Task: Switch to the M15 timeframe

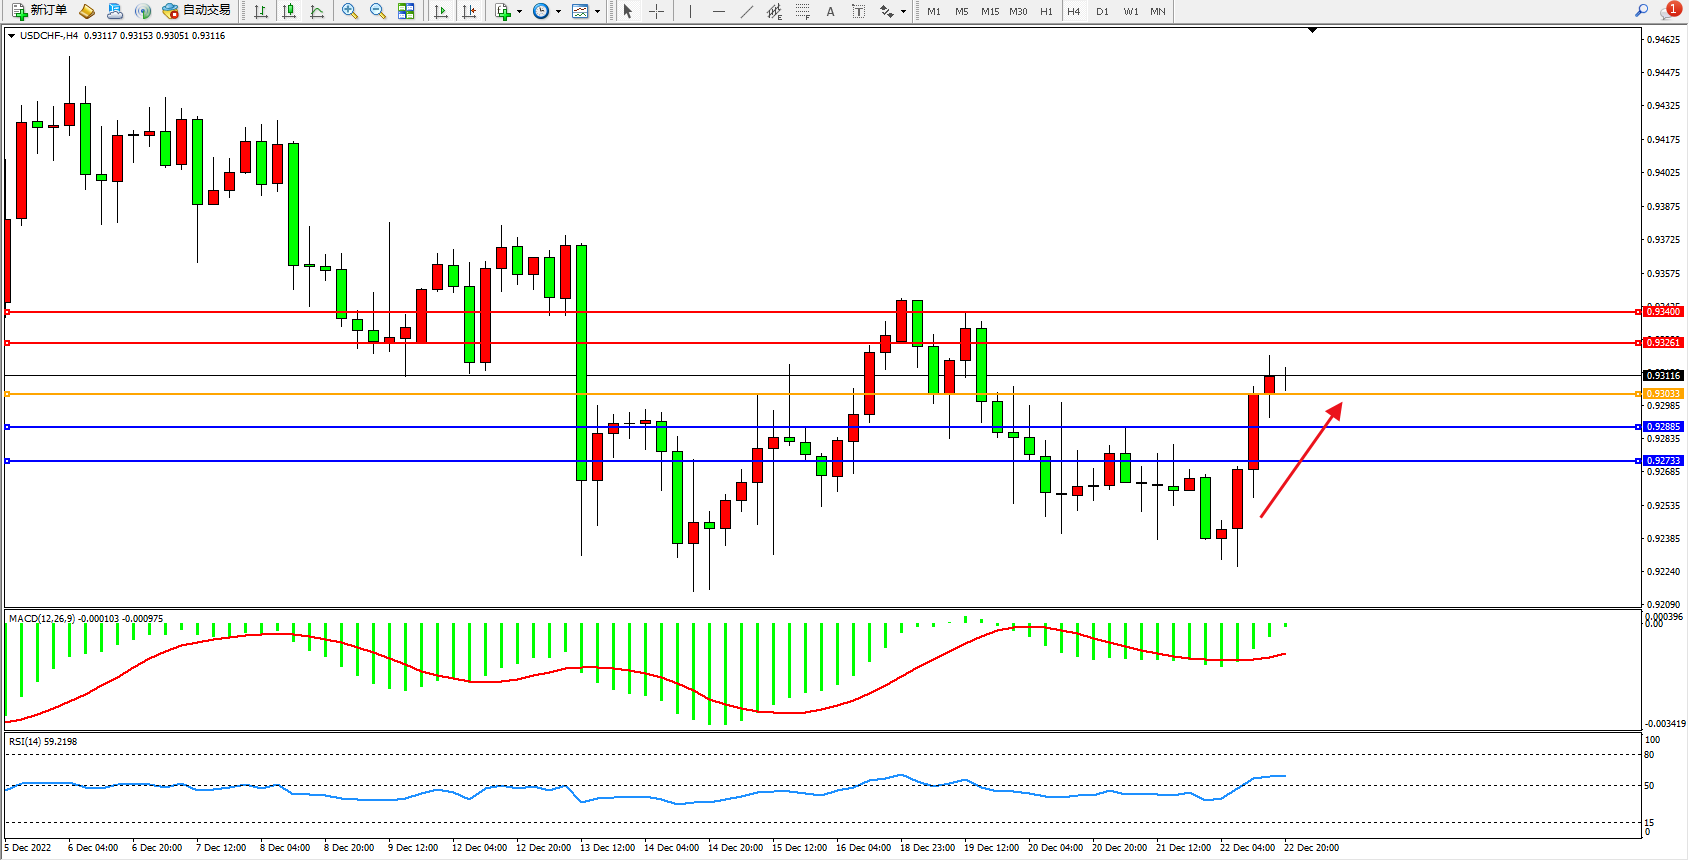Action: click(x=990, y=11)
